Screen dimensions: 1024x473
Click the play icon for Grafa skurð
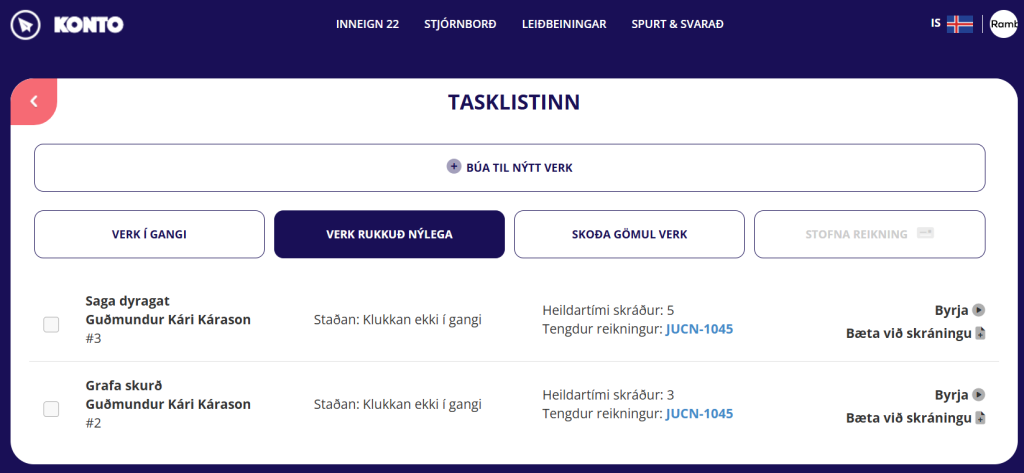(x=978, y=395)
